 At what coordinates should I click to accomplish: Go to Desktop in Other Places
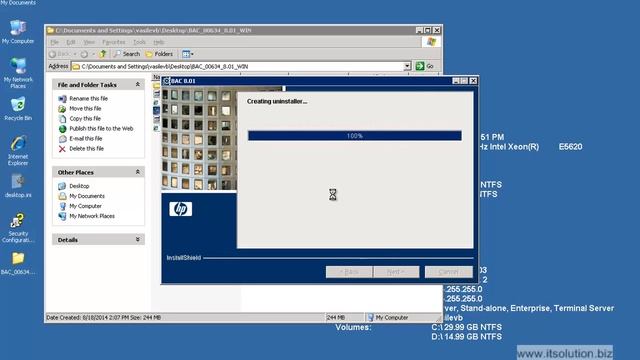pos(79,186)
